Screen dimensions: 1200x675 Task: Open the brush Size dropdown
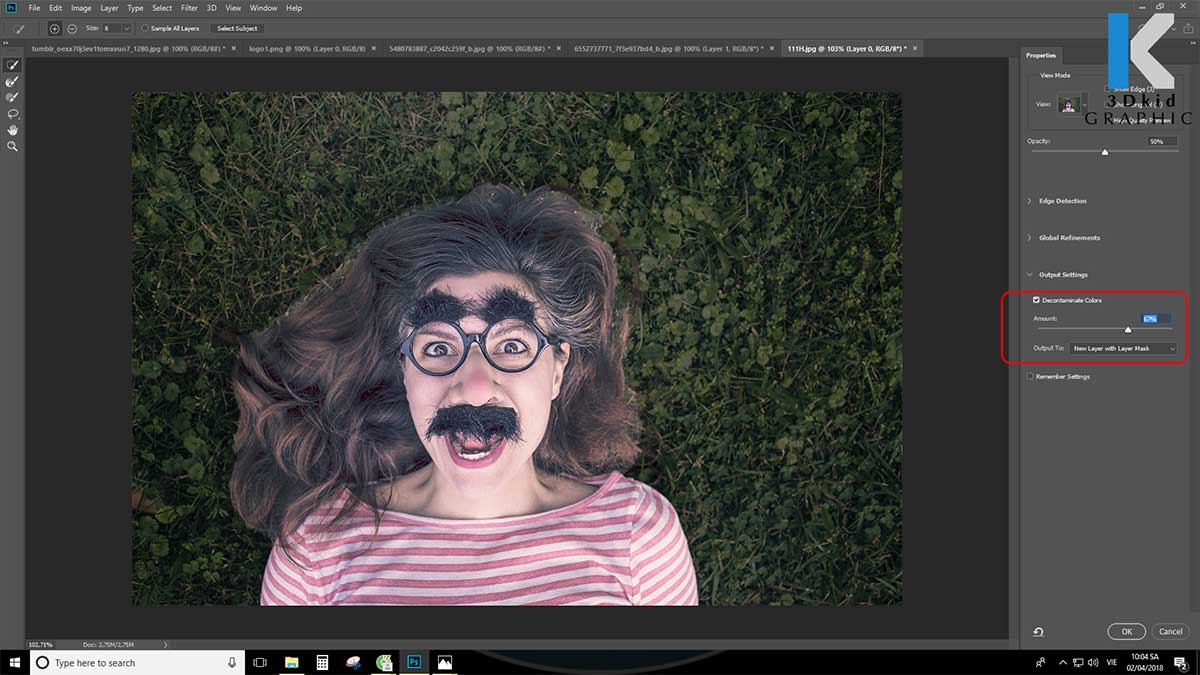pyautogui.click(x=126, y=28)
